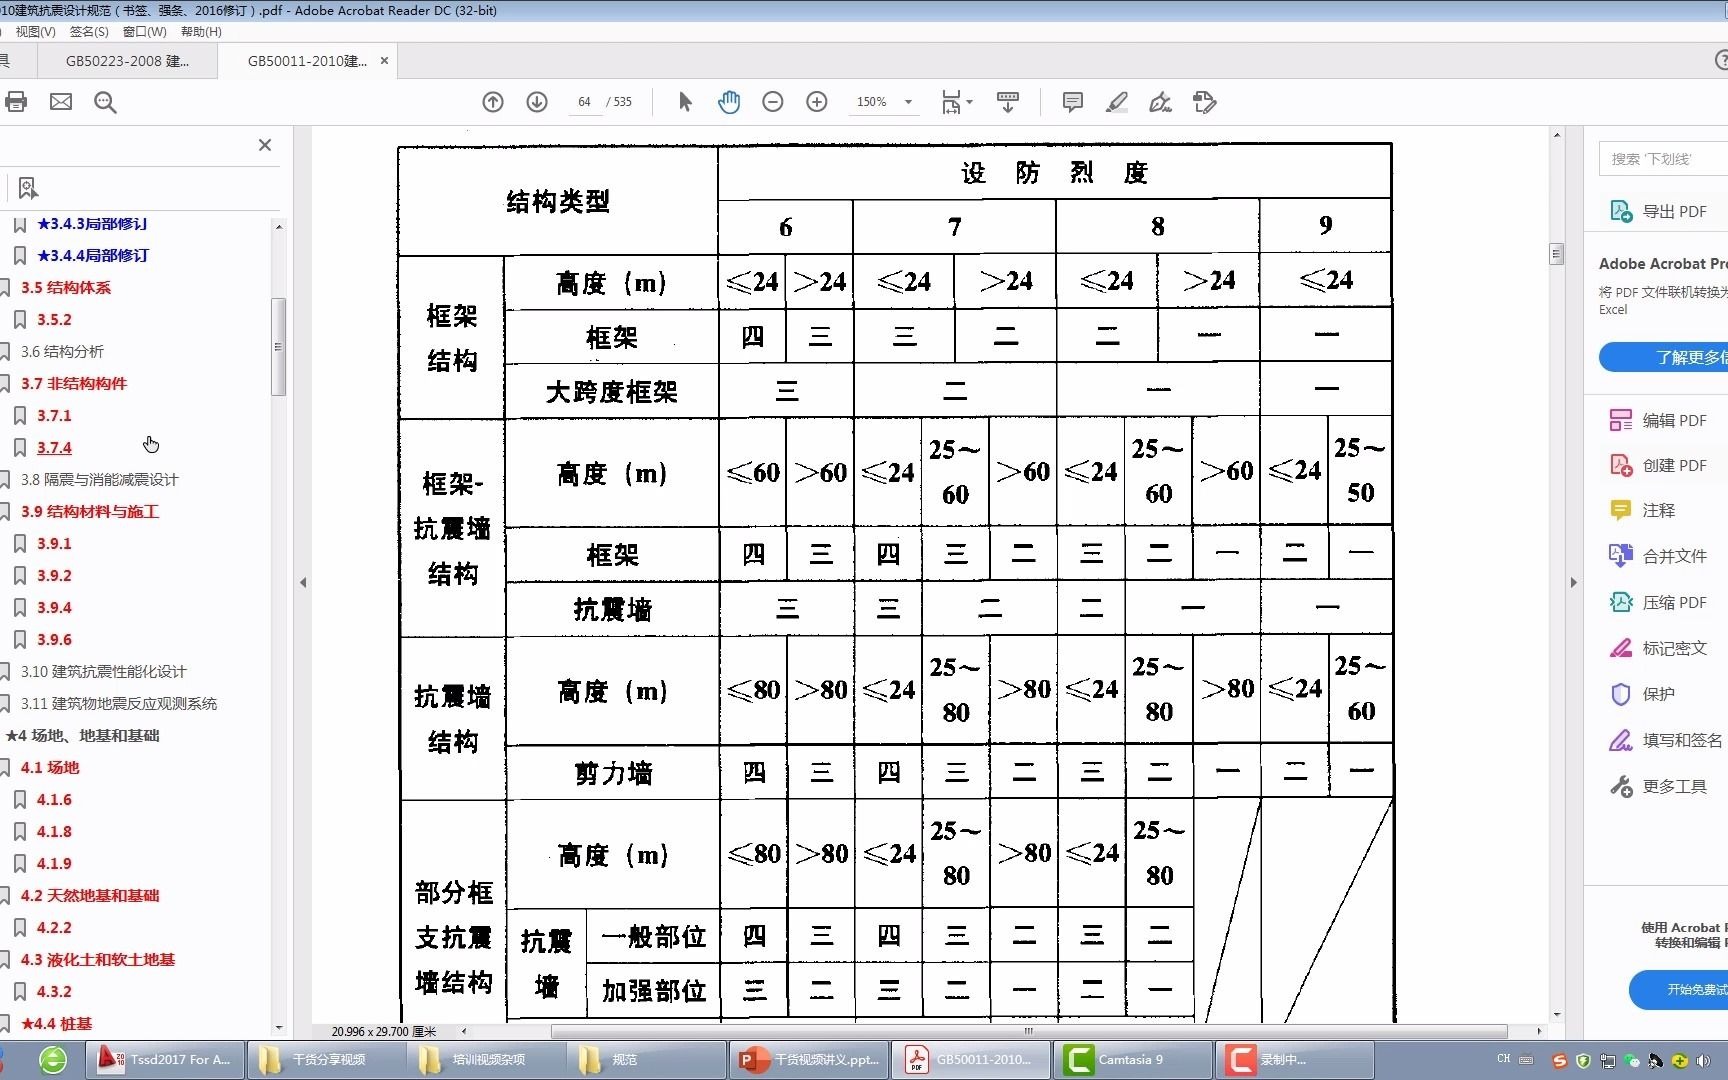Image resolution: width=1728 pixels, height=1080 pixels.
Task: Zoom out with minus button
Action: pos(773,102)
